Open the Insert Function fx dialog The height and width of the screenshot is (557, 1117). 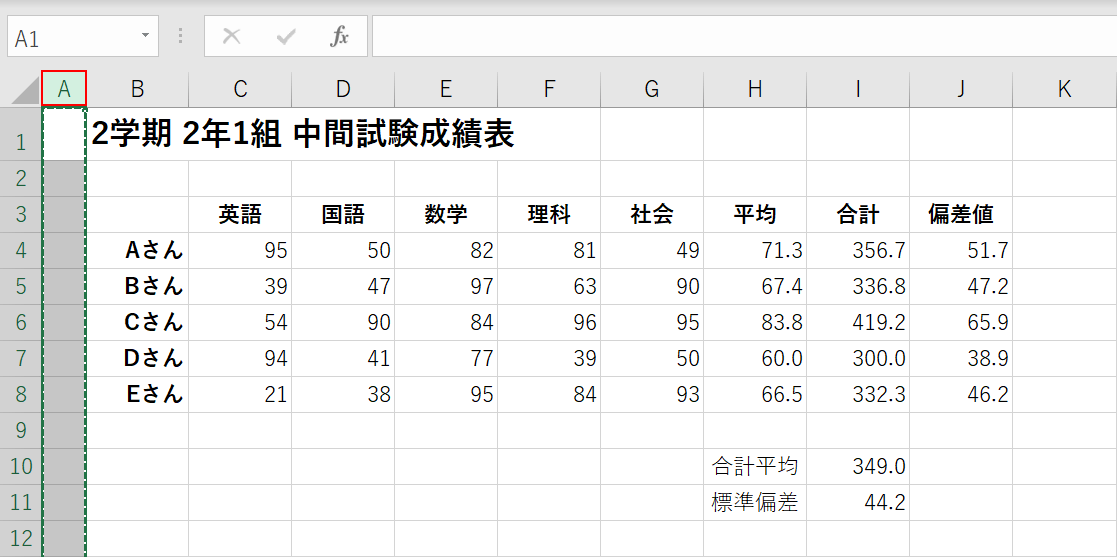pyautogui.click(x=339, y=36)
